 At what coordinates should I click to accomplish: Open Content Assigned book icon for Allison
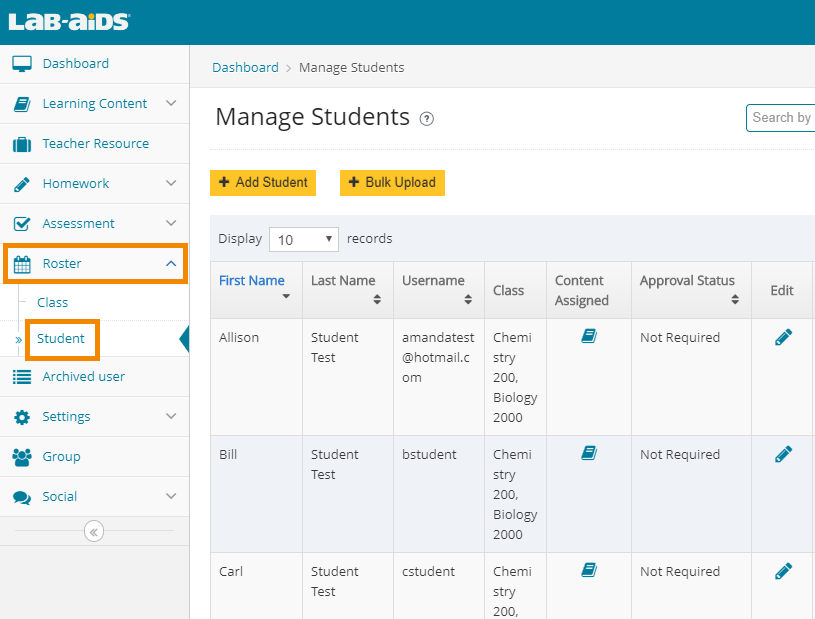click(x=589, y=337)
